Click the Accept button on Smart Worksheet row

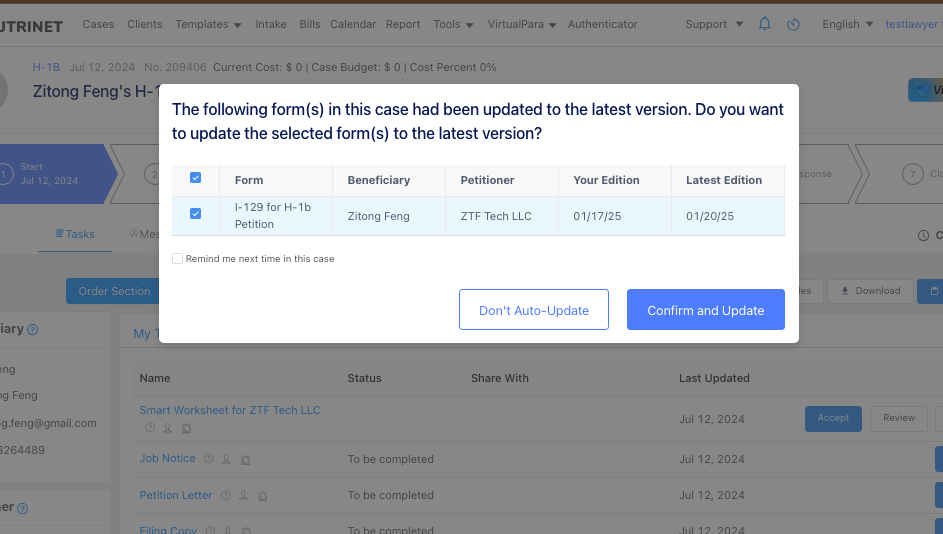point(833,419)
